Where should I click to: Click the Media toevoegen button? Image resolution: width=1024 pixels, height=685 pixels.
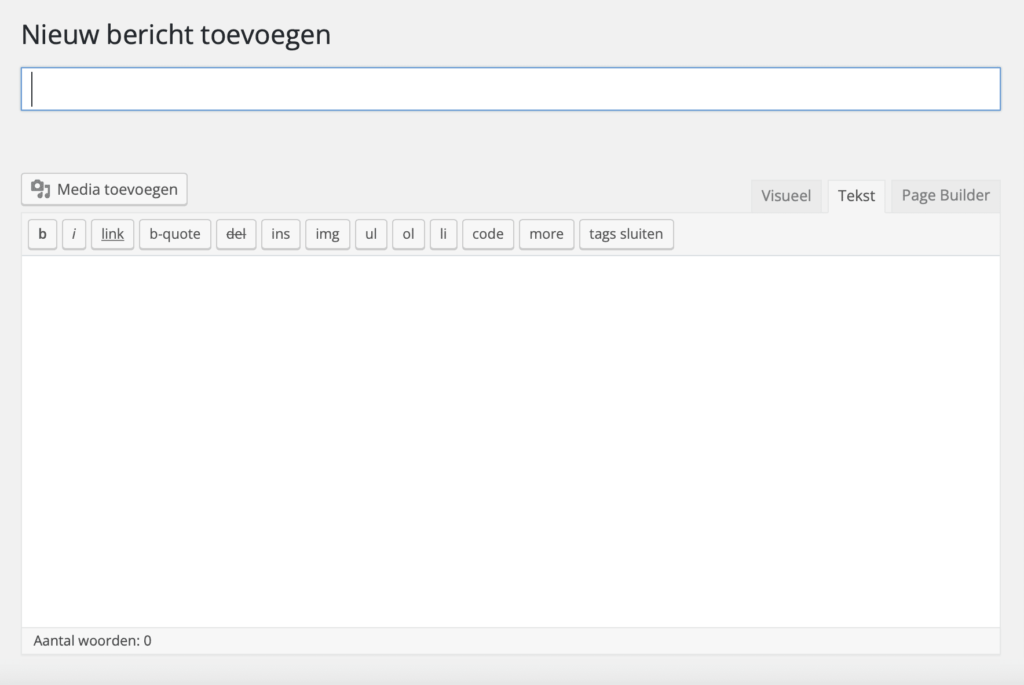(104, 189)
